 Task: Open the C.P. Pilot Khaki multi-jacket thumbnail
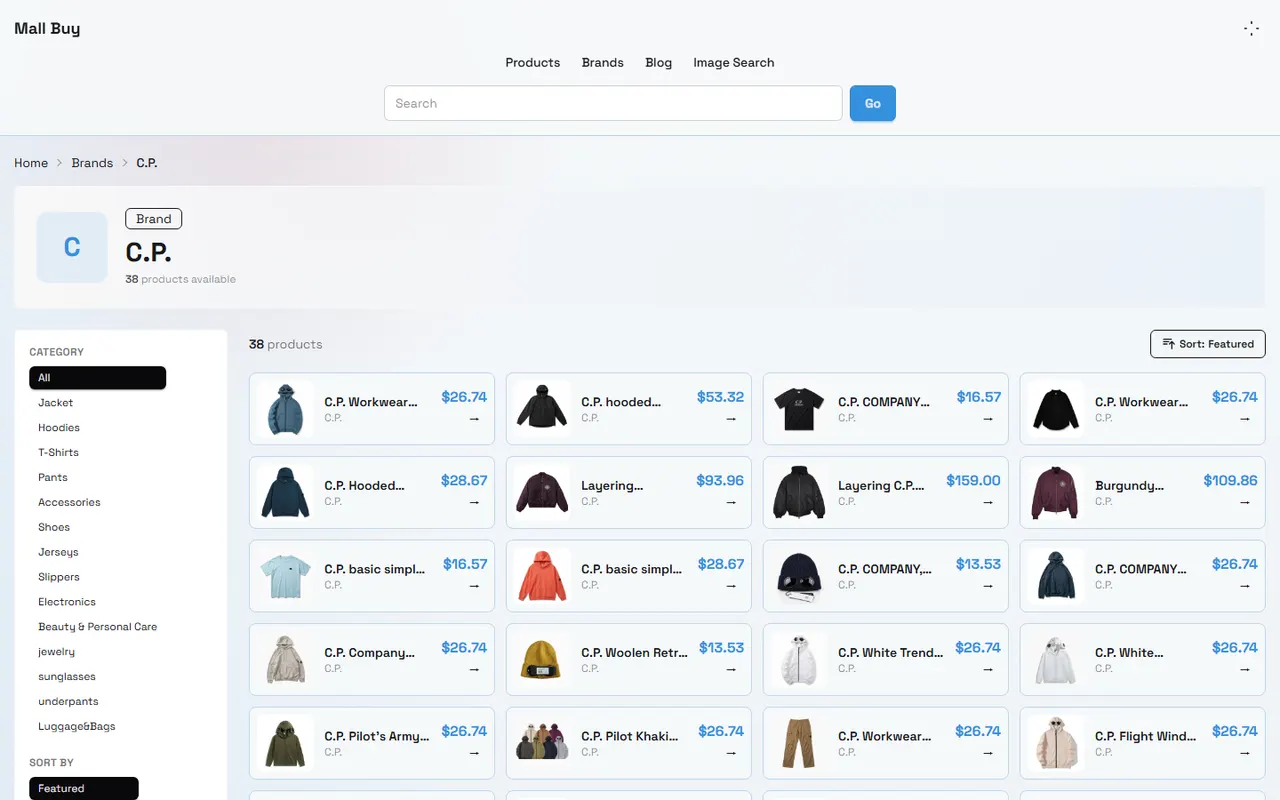click(x=542, y=743)
